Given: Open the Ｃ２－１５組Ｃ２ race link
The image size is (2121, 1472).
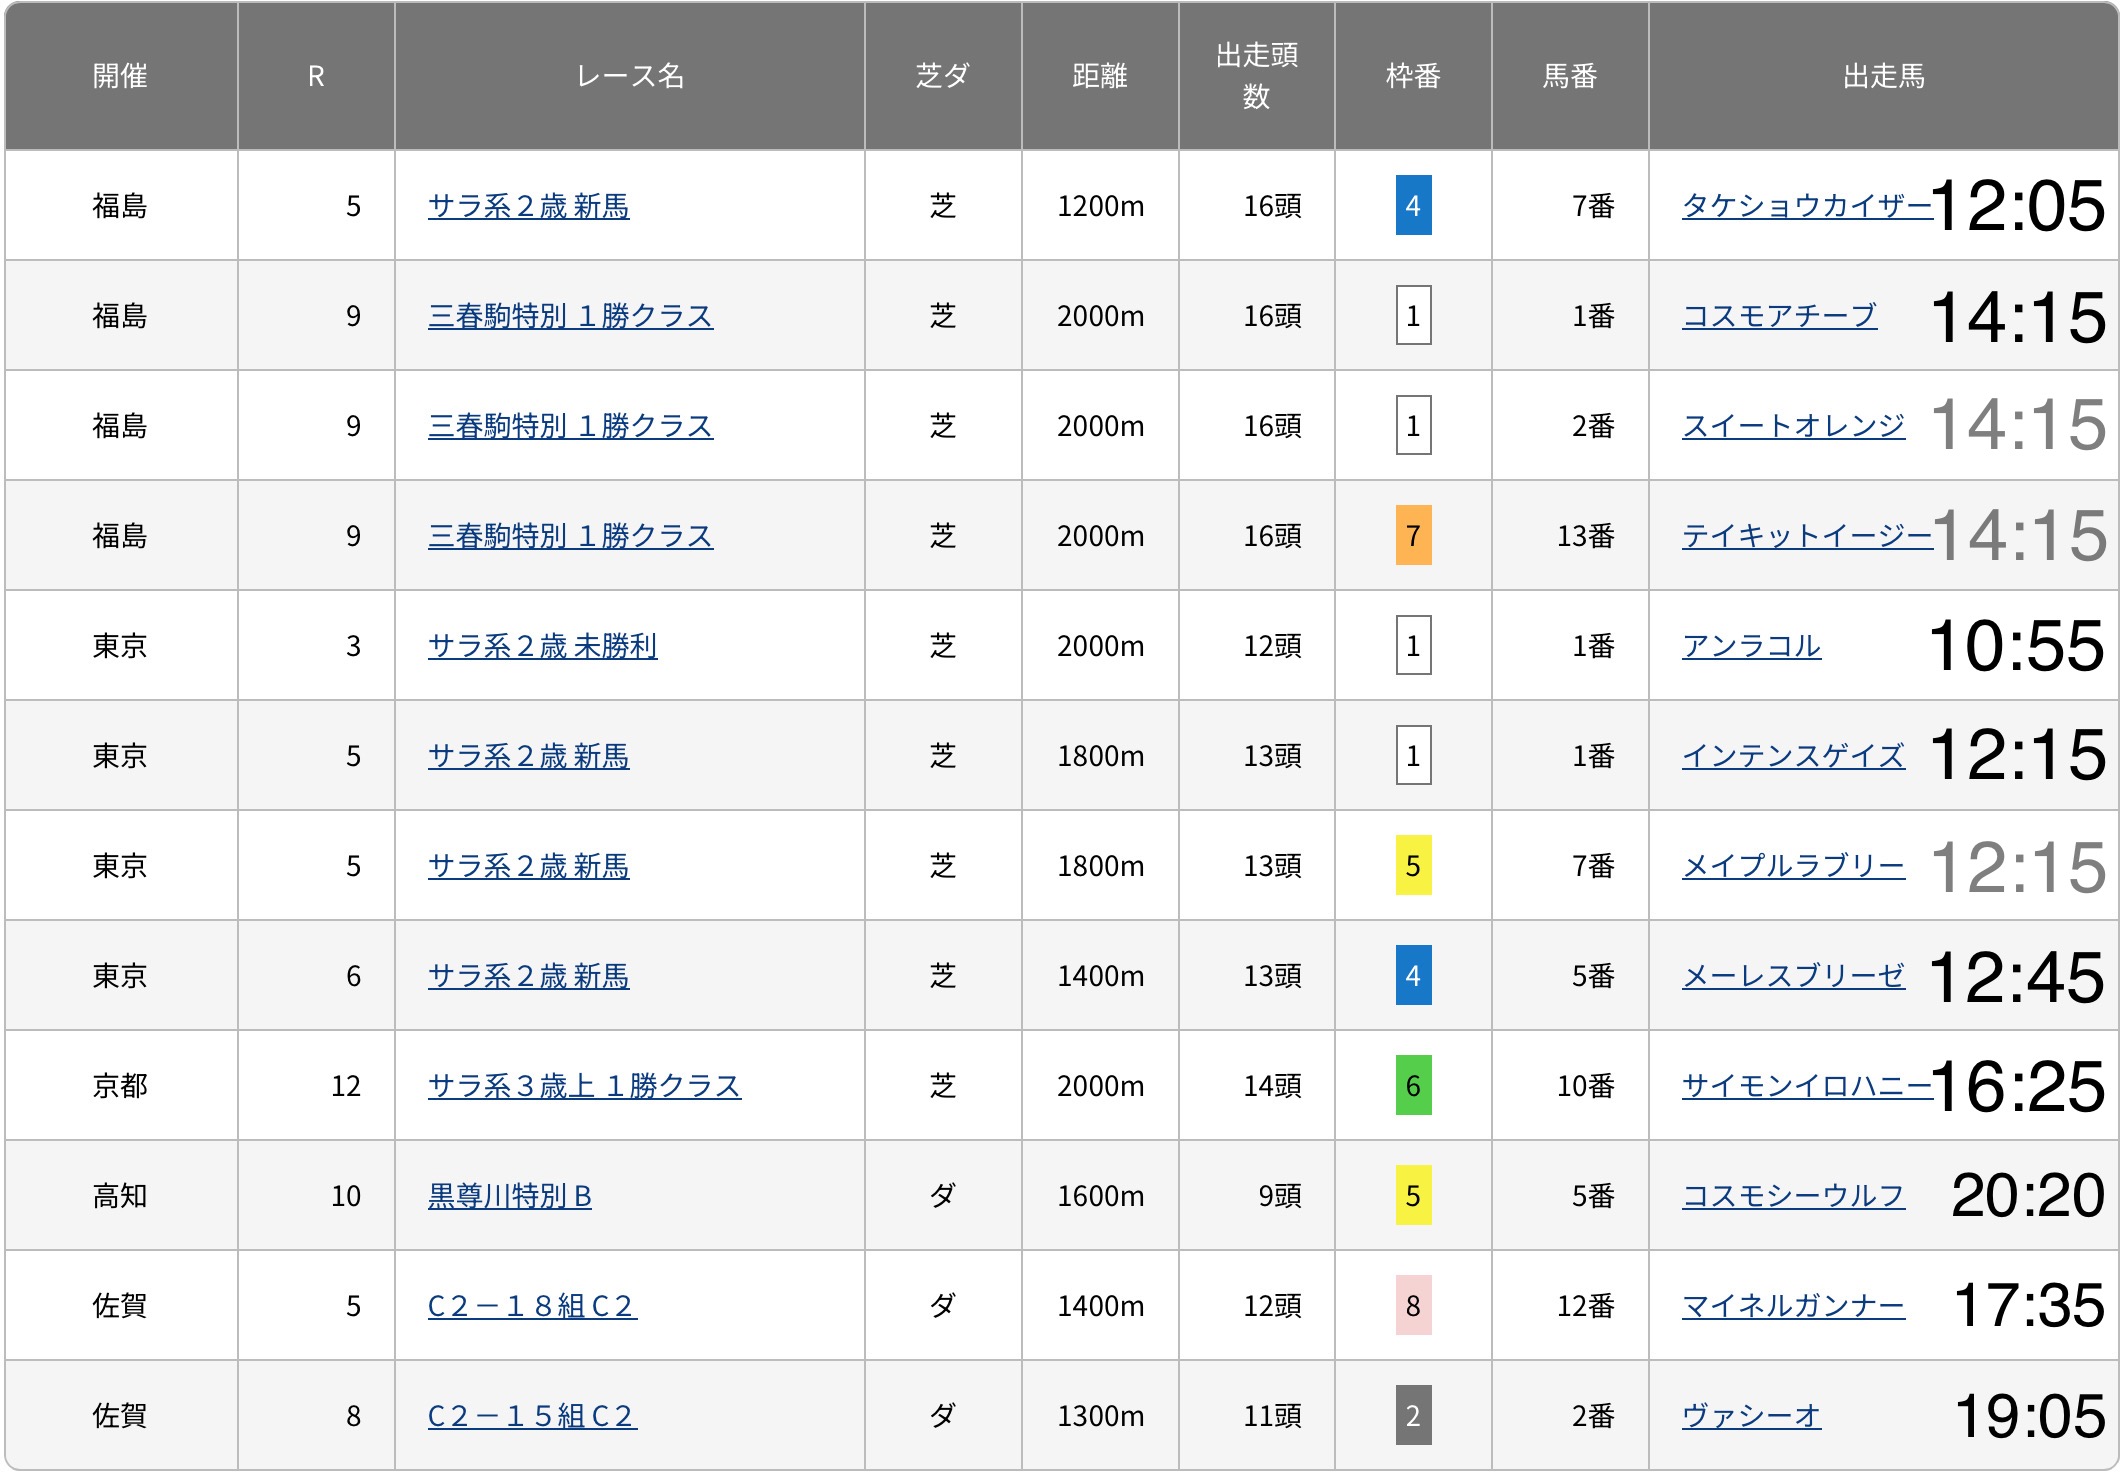Looking at the screenshot, I should pos(532,1416).
